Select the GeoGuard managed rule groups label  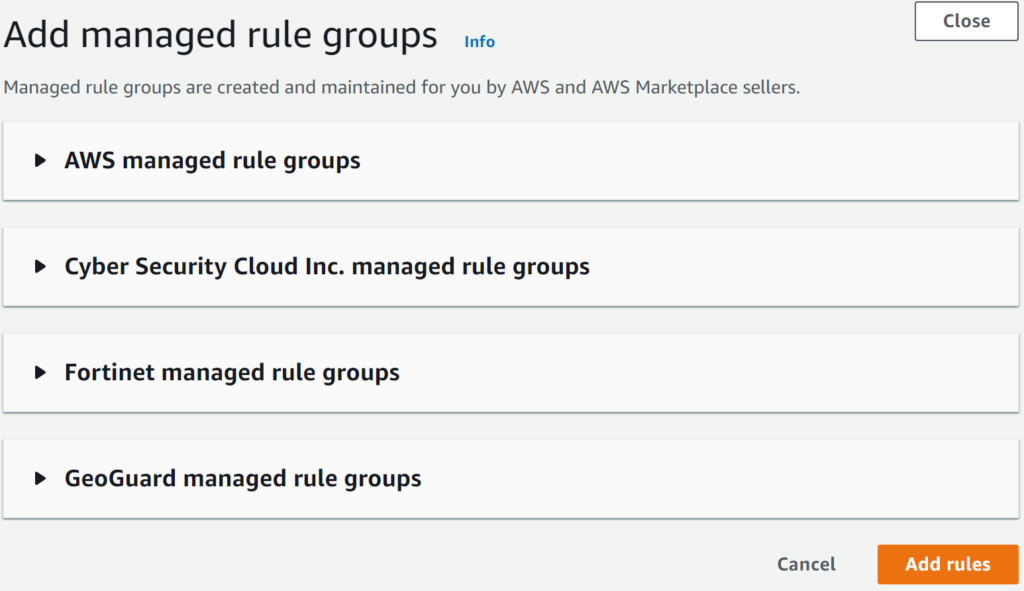(x=243, y=479)
